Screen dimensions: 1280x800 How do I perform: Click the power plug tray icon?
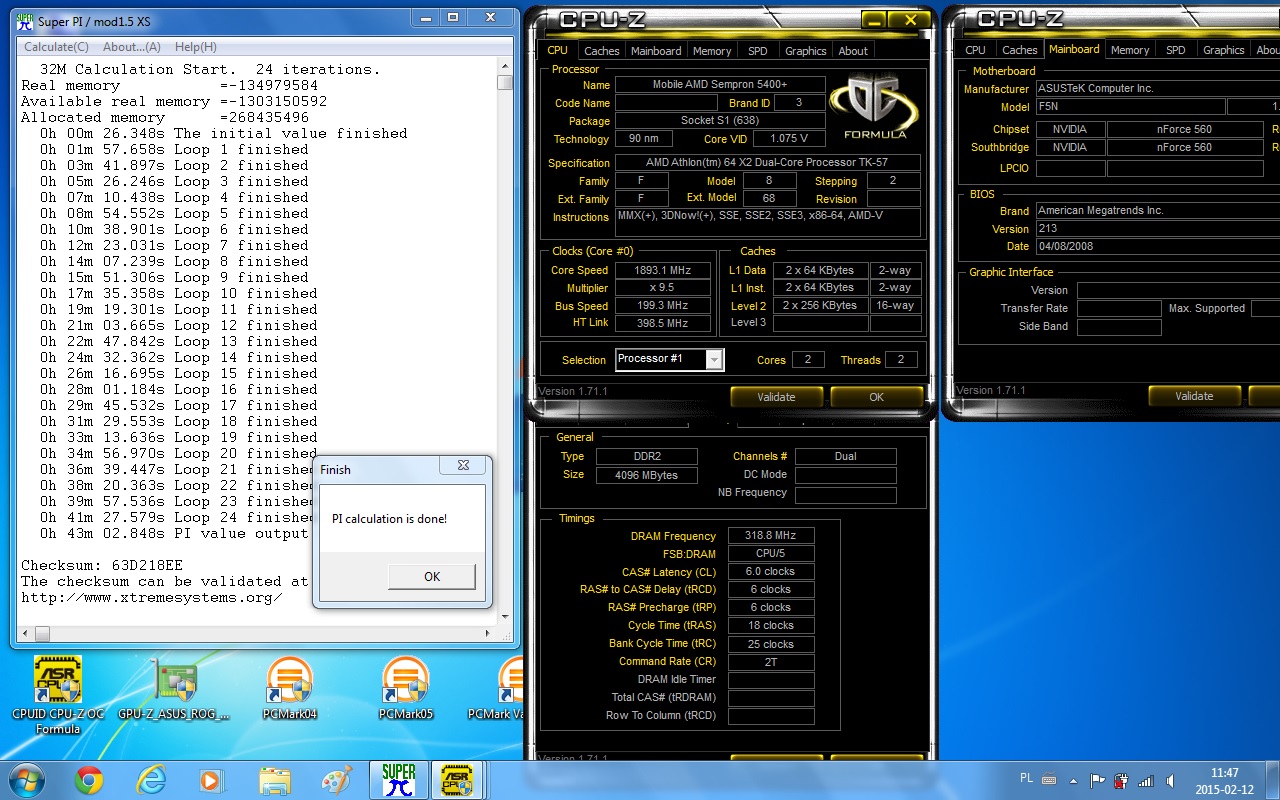[1122, 781]
